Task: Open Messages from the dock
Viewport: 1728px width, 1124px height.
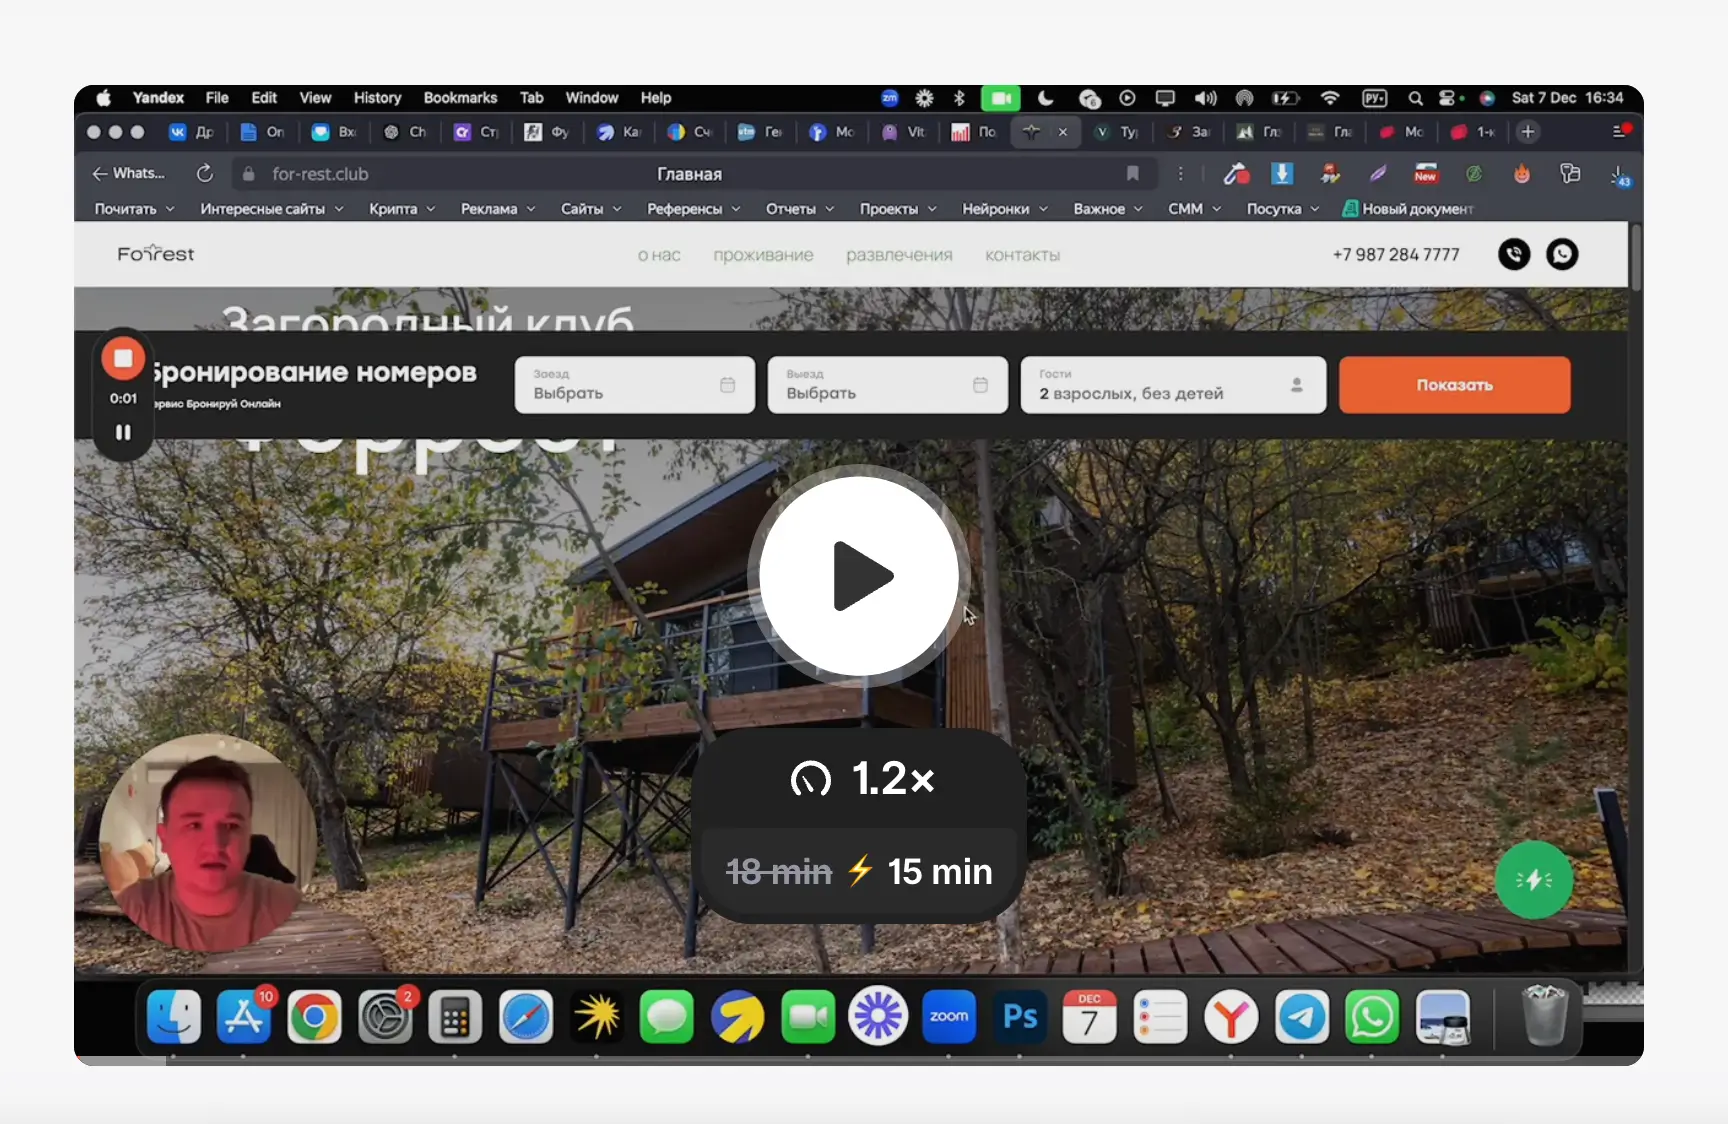Action: [666, 1017]
